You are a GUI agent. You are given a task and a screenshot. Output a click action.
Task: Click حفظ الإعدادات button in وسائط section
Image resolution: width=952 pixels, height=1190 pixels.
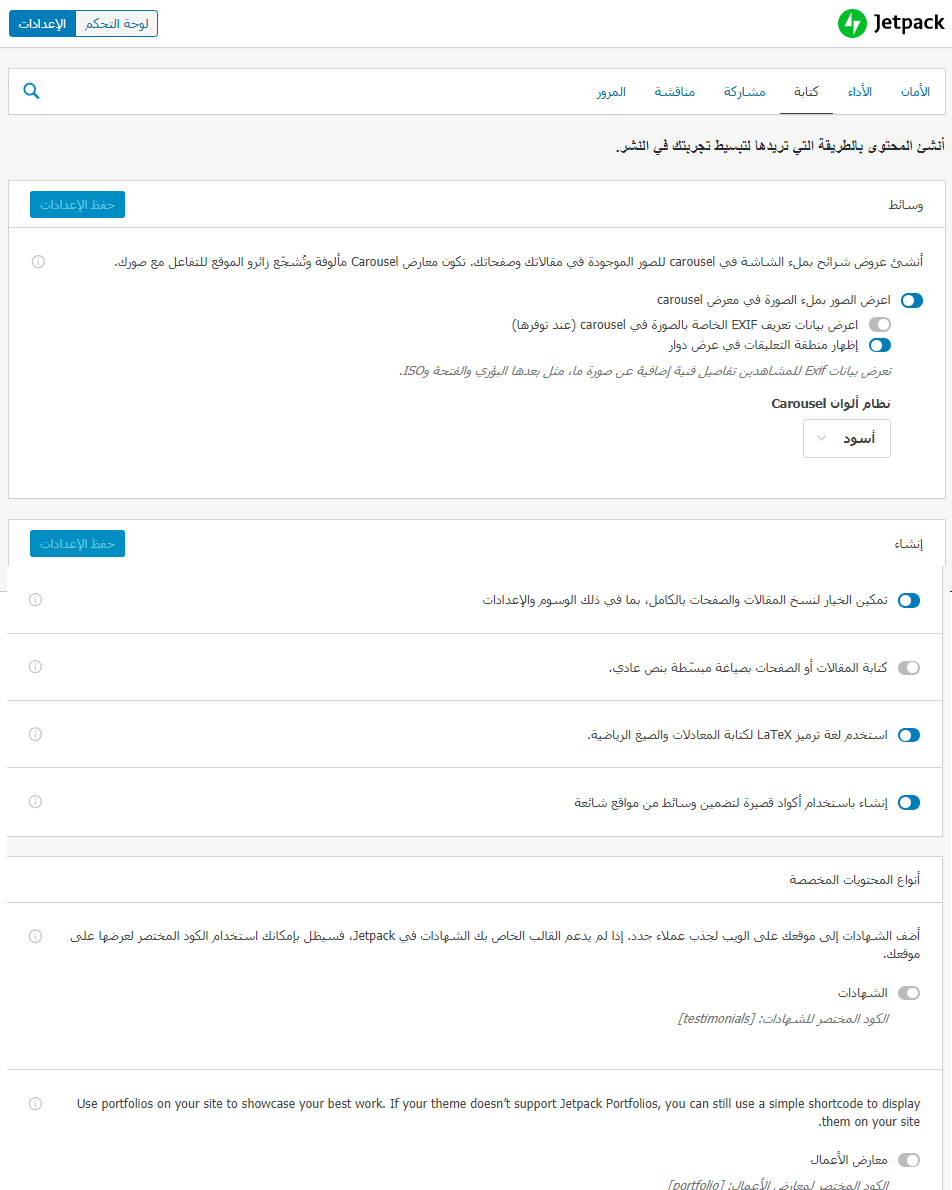pyautogui.click(x=77, y=204)
